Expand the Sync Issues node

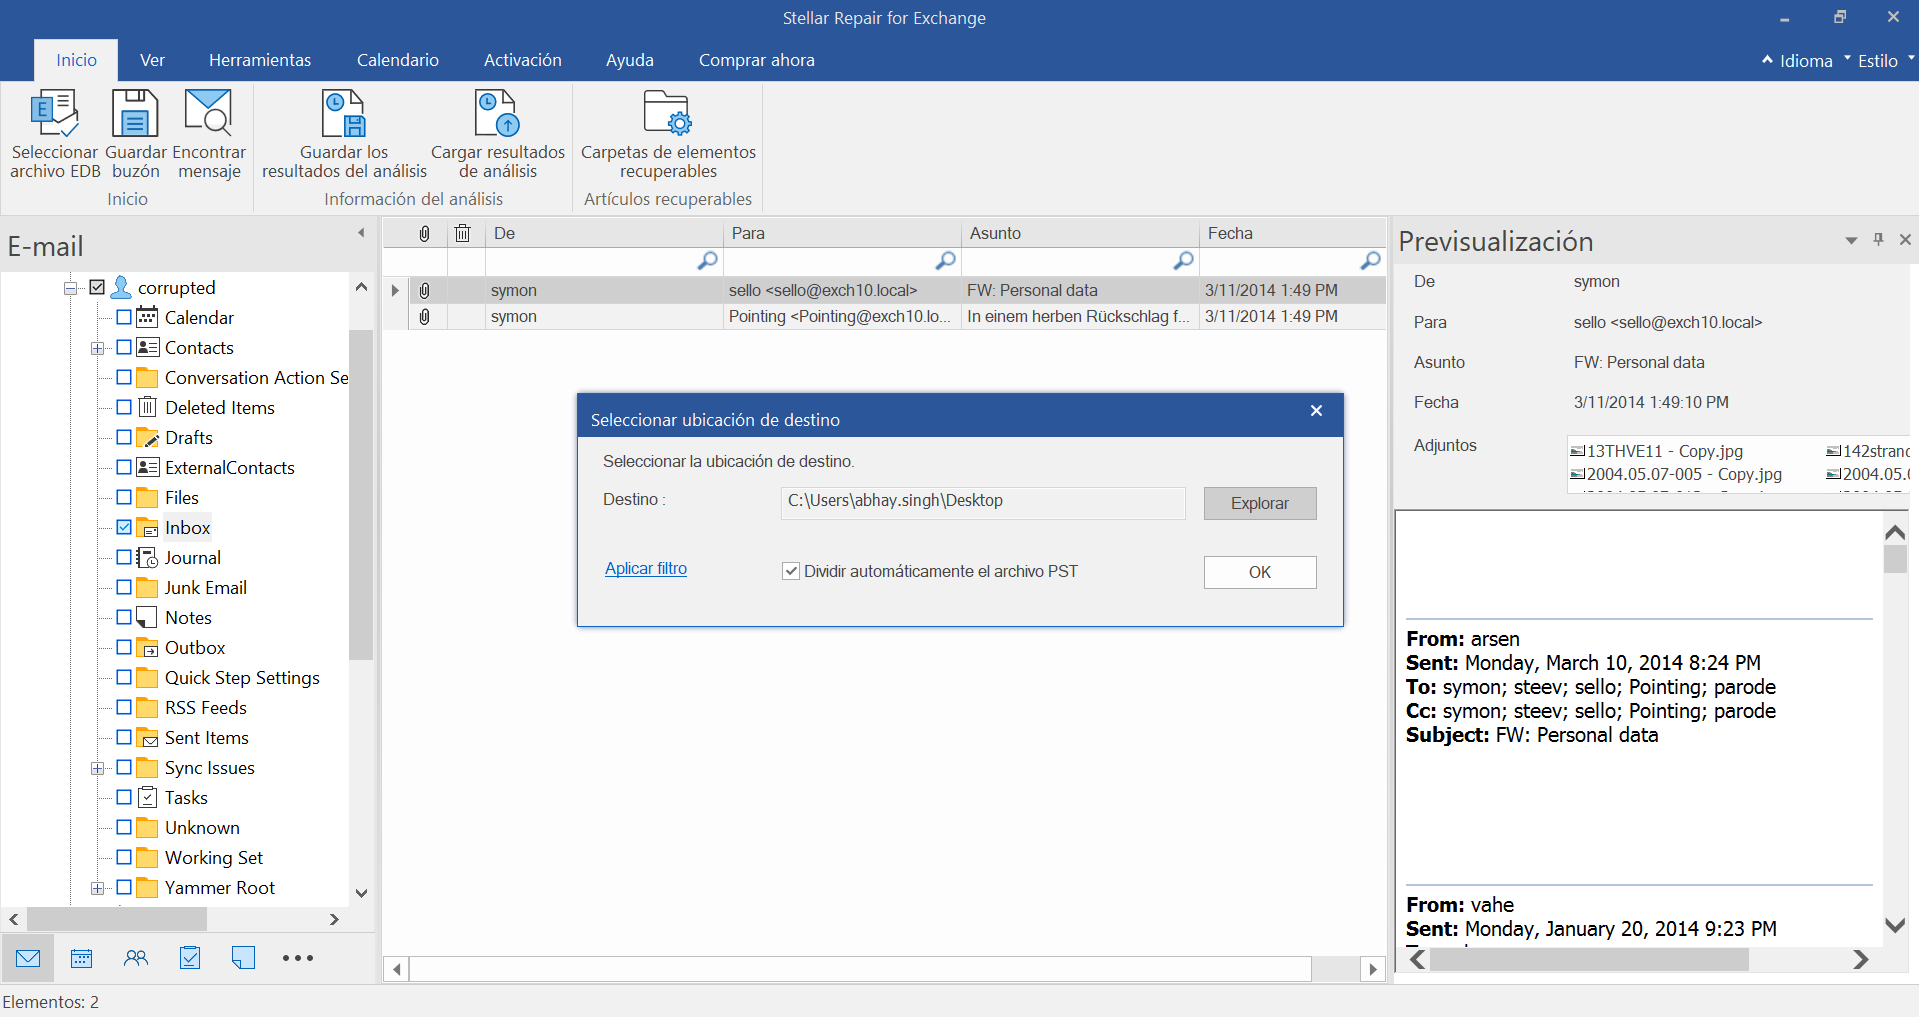coord(97,767)
